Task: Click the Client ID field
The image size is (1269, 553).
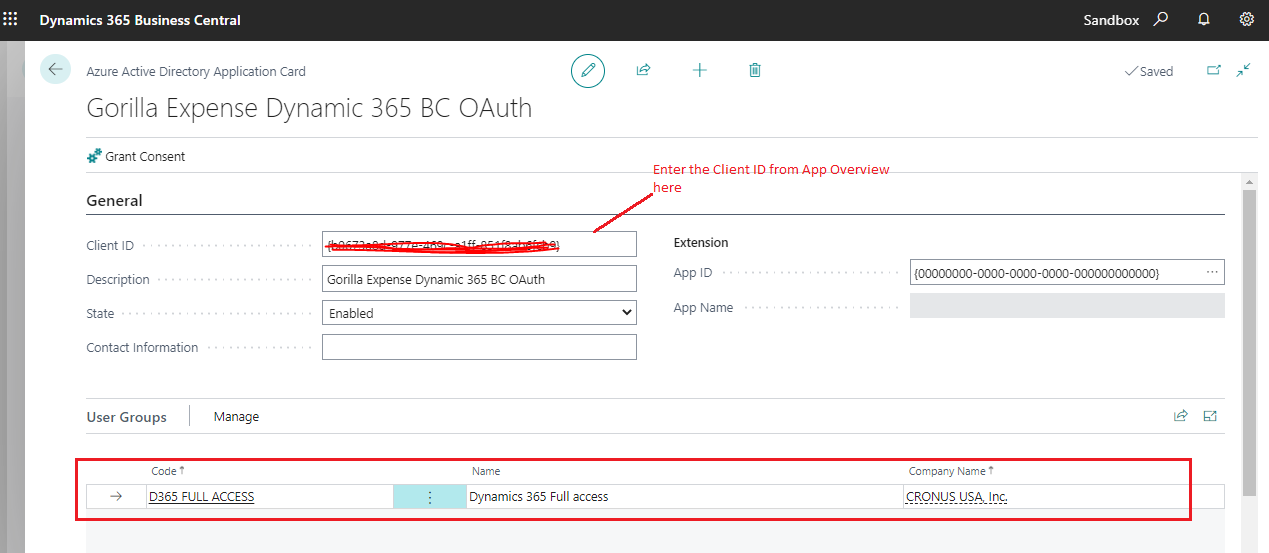Action: [x=479, y=244]
